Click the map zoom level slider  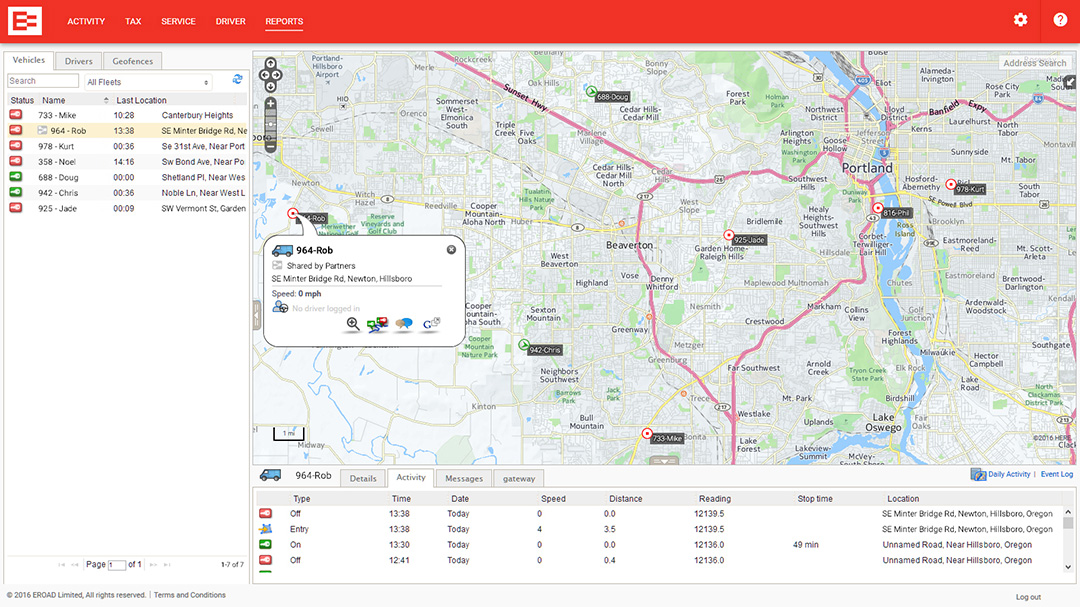271,125
